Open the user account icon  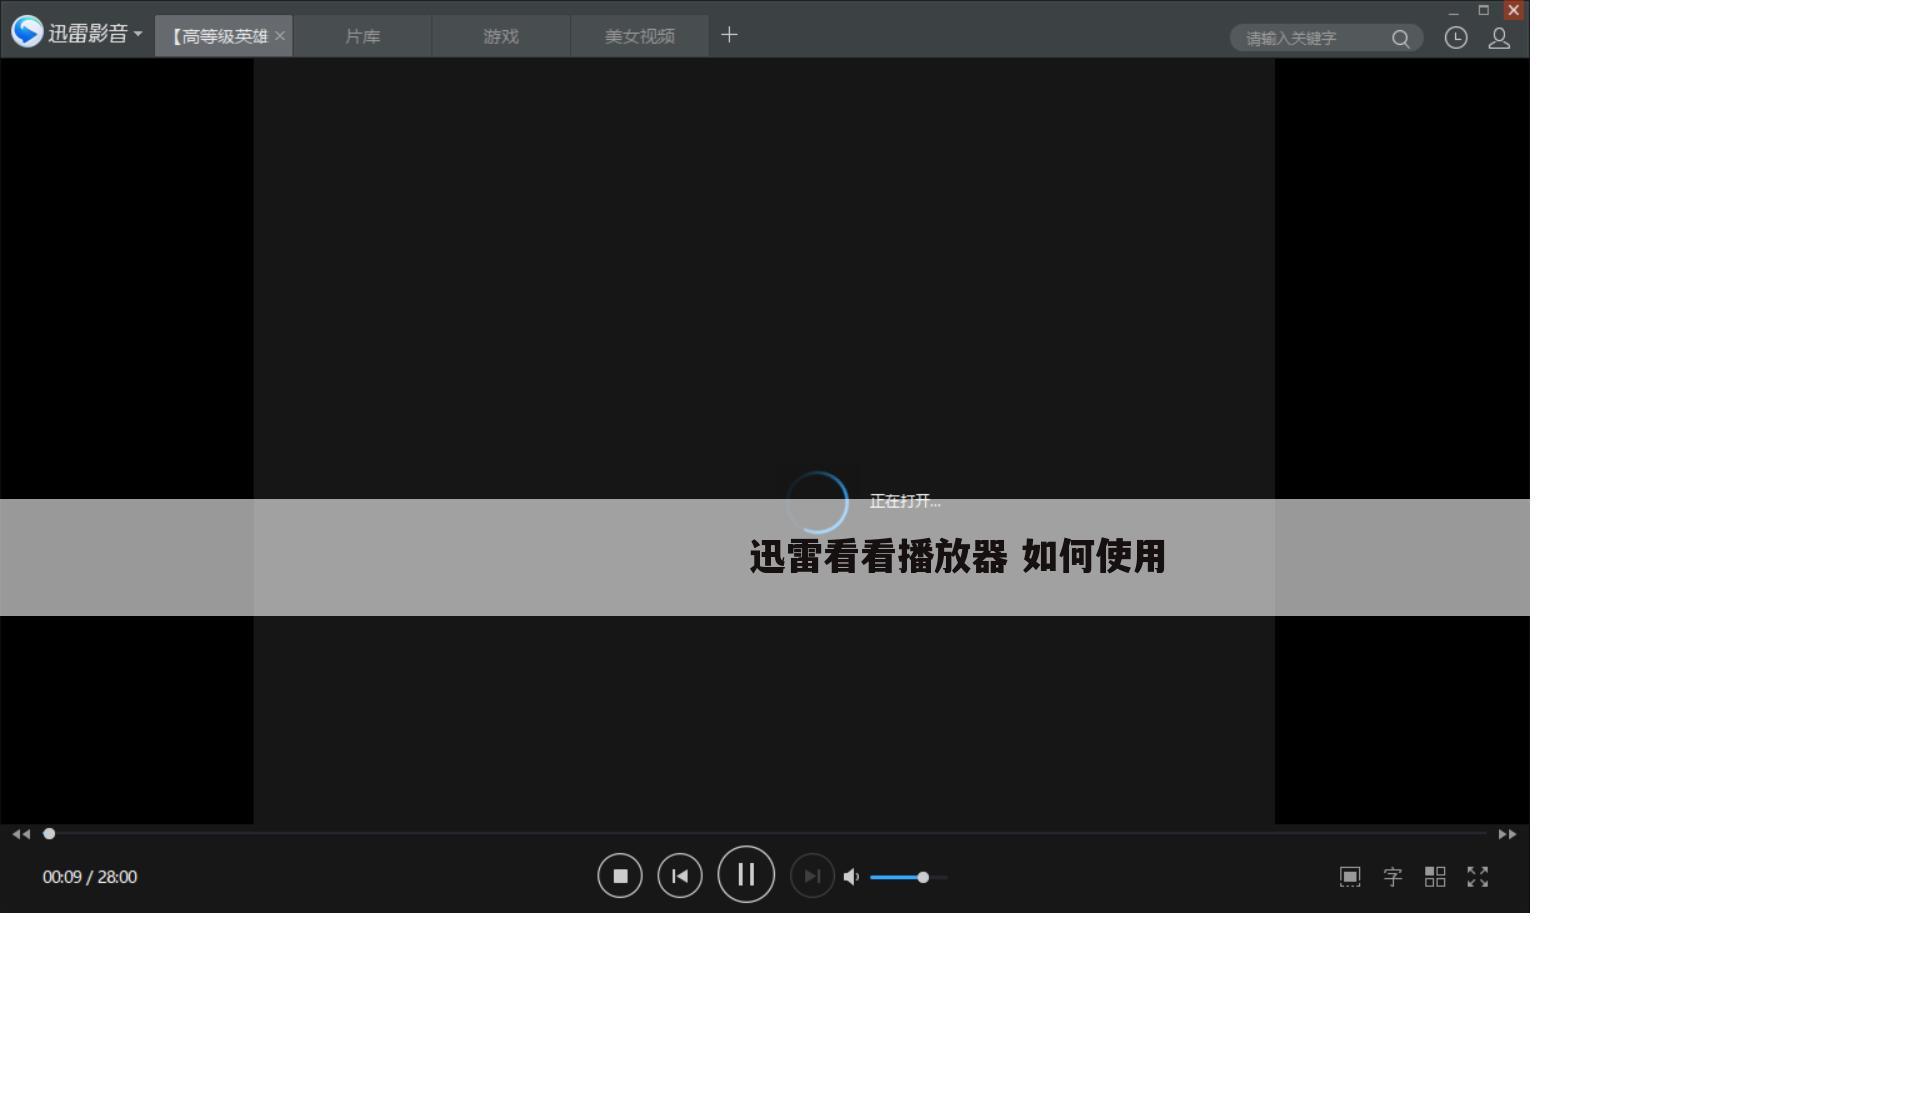tap(1499, 38)
